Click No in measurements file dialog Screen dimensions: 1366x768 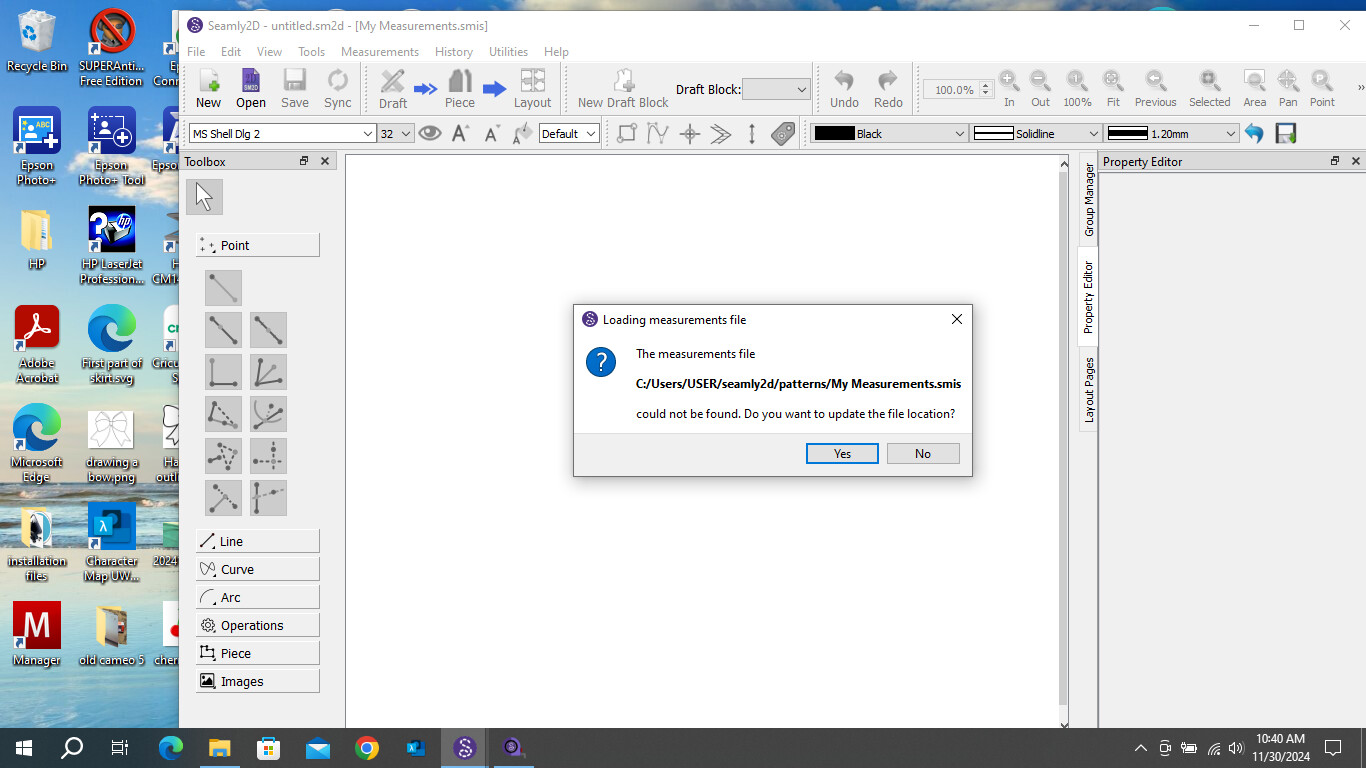(x=922, y=454)
